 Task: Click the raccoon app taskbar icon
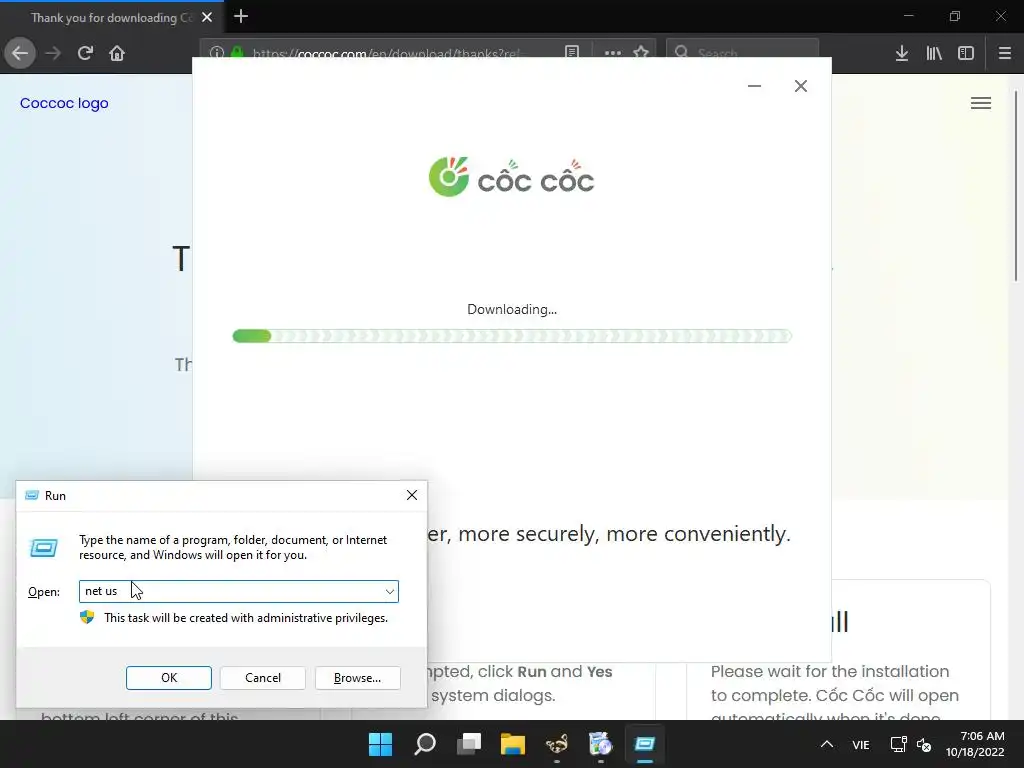(556, 744)
